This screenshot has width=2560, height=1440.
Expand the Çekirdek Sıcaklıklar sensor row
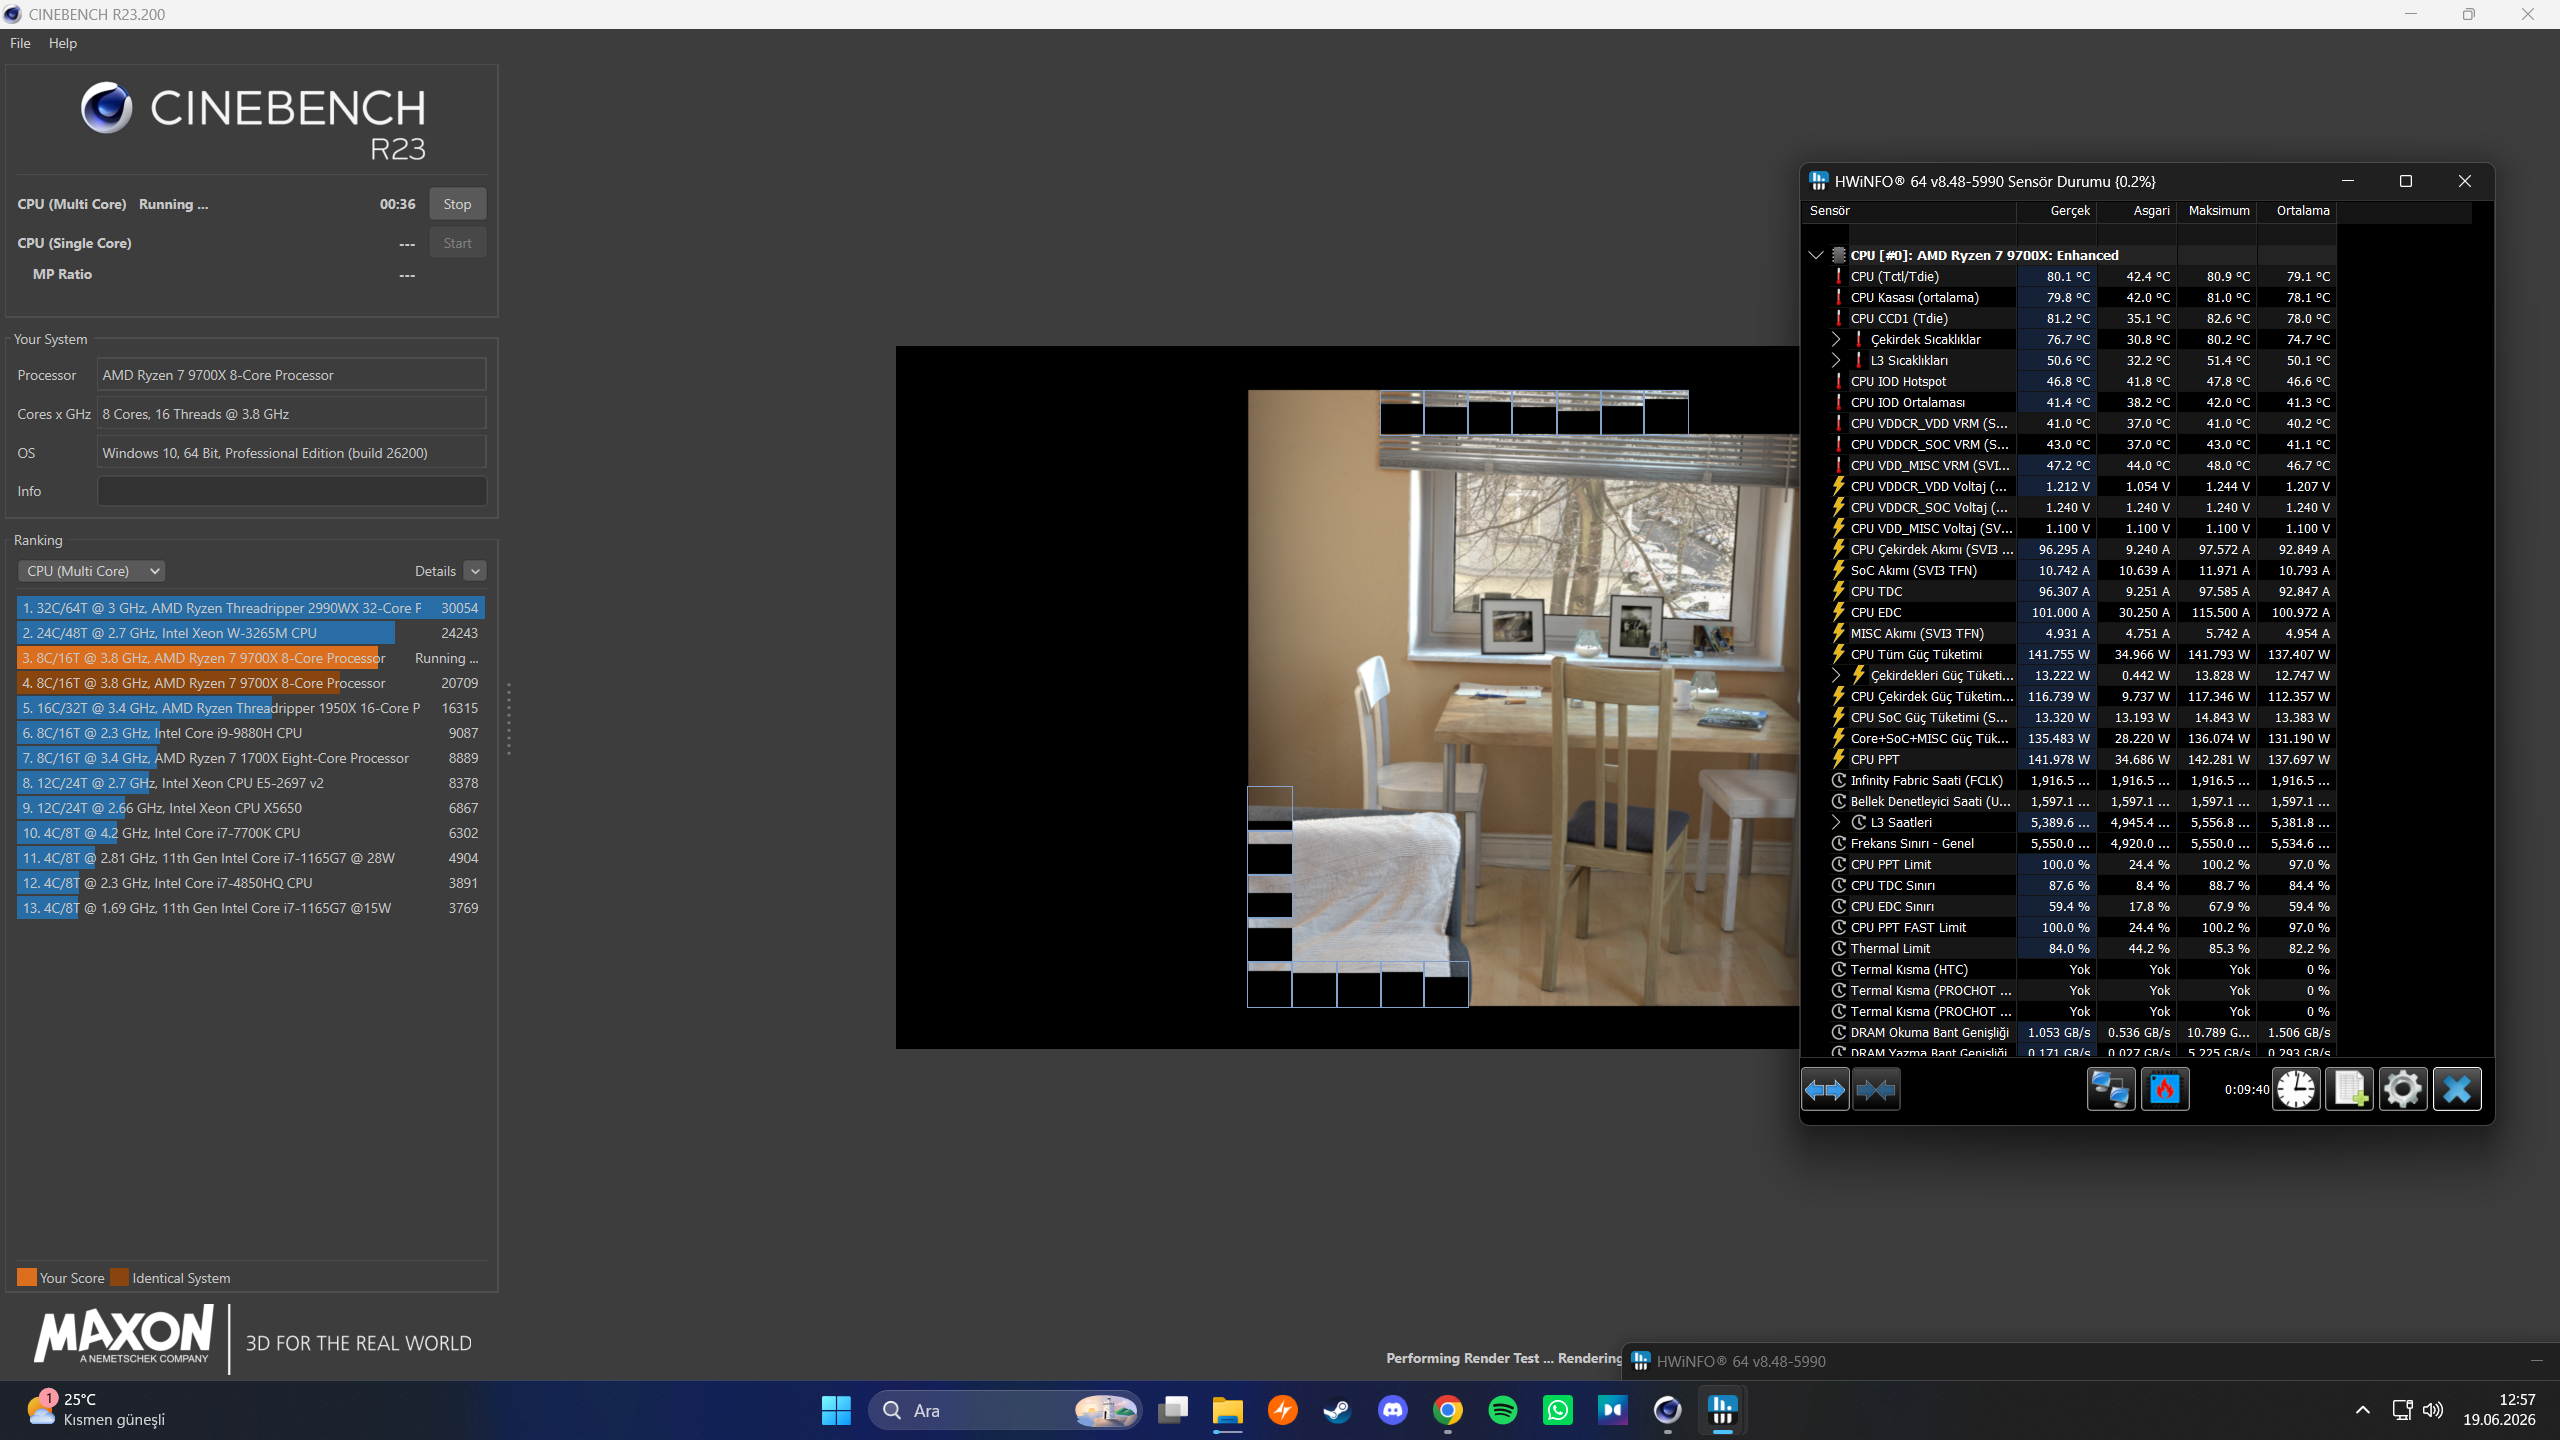click(x=1836, y=339)
